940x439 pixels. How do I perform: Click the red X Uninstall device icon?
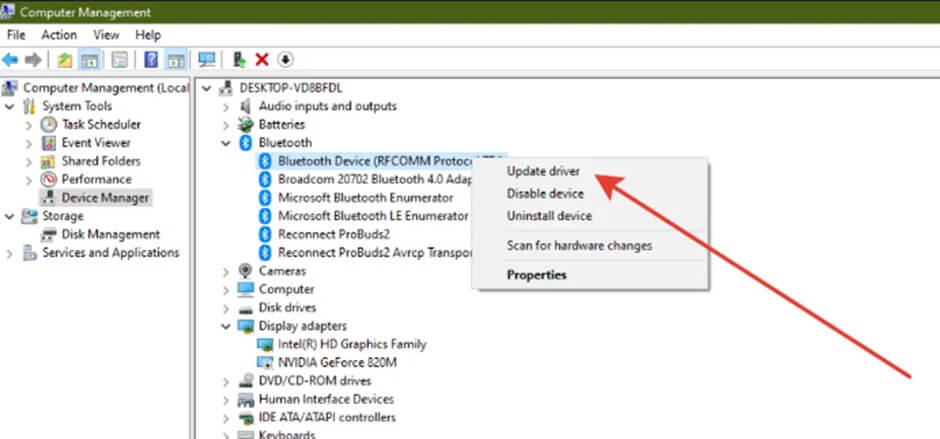(262, 59)
